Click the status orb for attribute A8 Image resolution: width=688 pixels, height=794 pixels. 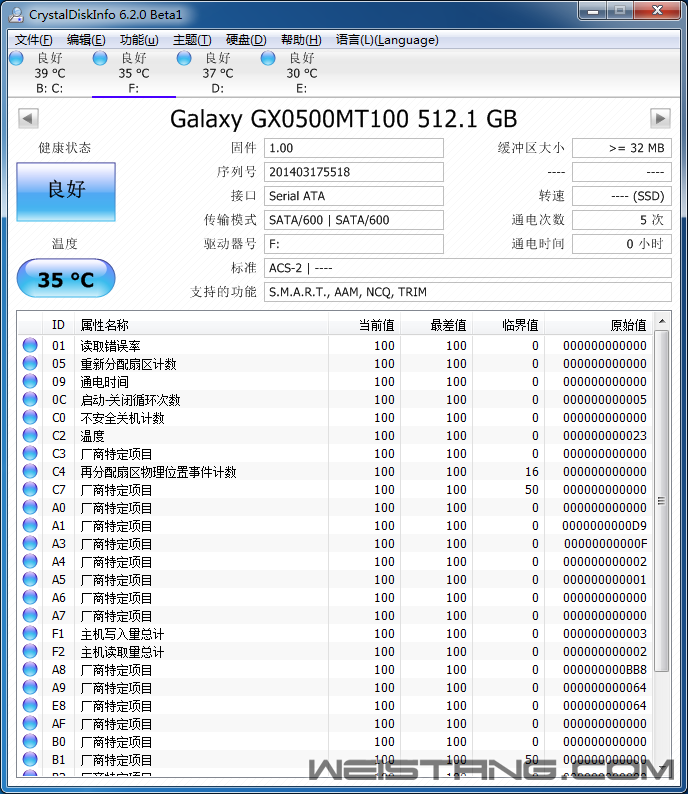30,669
